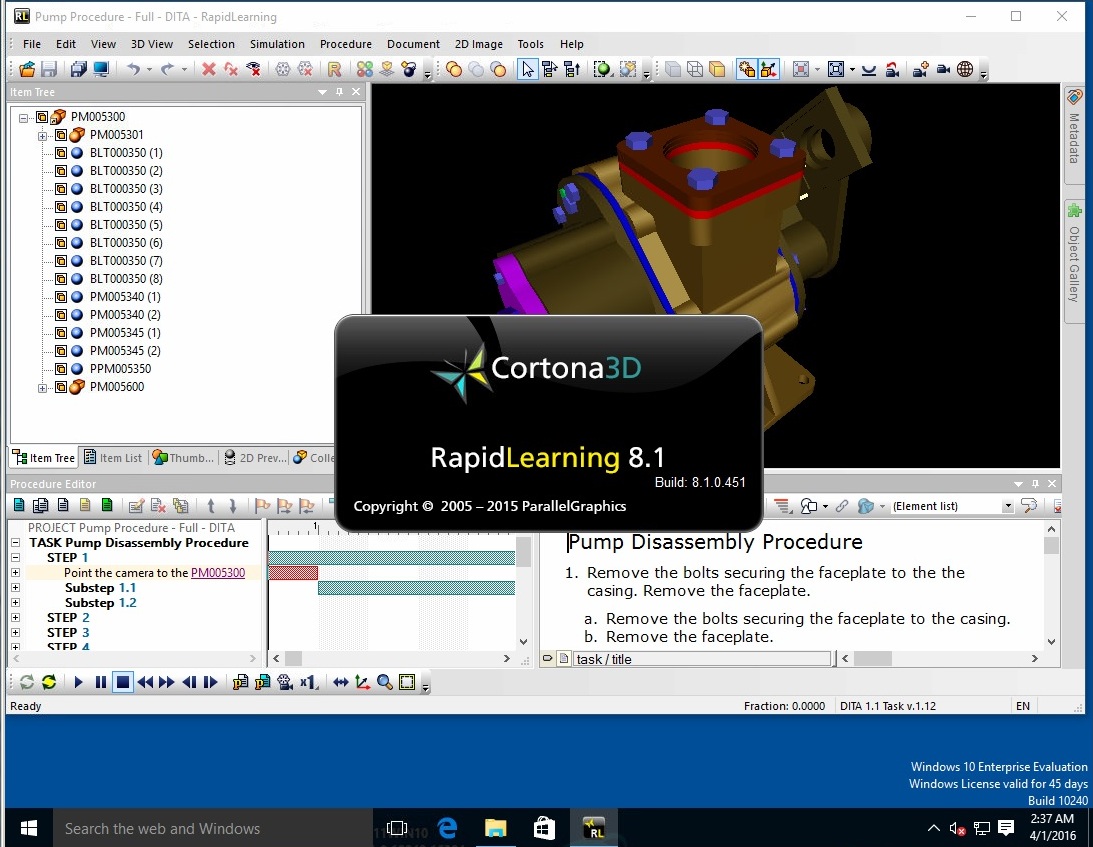Select the BLT000350 (4) tree item
Screen dimensions: 1093x847
pos(126,207)
